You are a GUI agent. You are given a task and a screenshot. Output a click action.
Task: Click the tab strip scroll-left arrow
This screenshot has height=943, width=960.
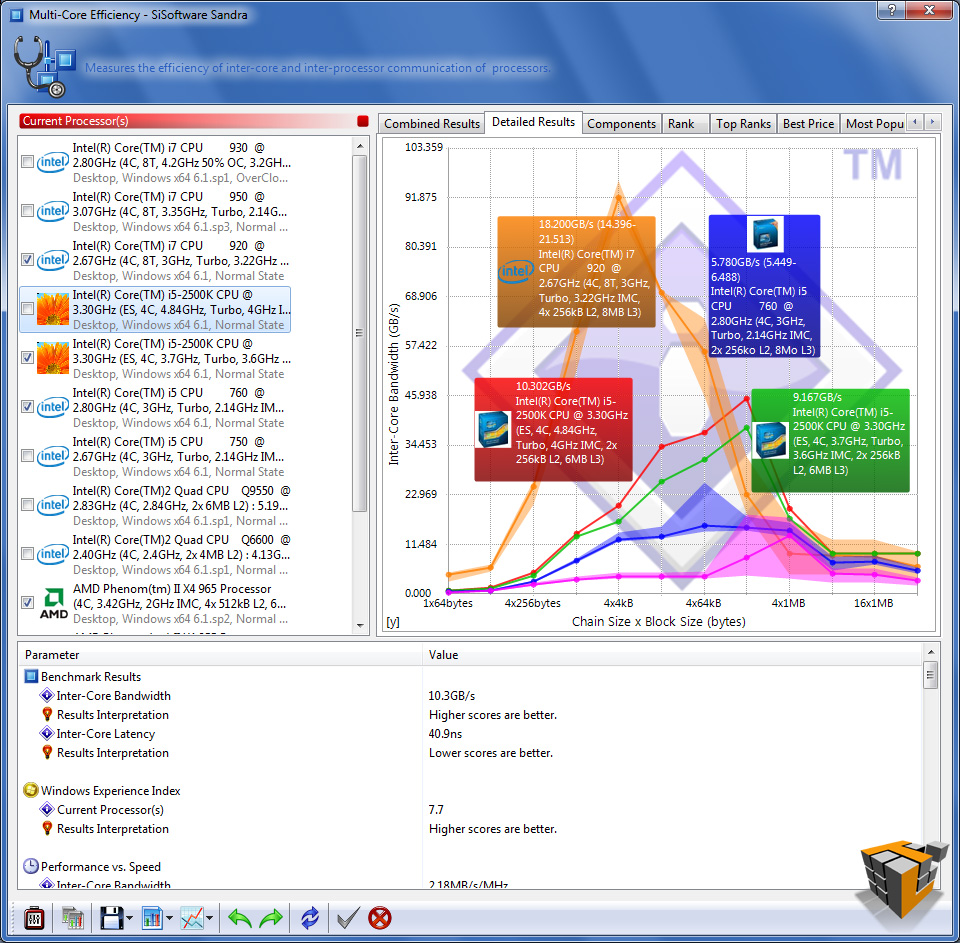tap(915, 122)
